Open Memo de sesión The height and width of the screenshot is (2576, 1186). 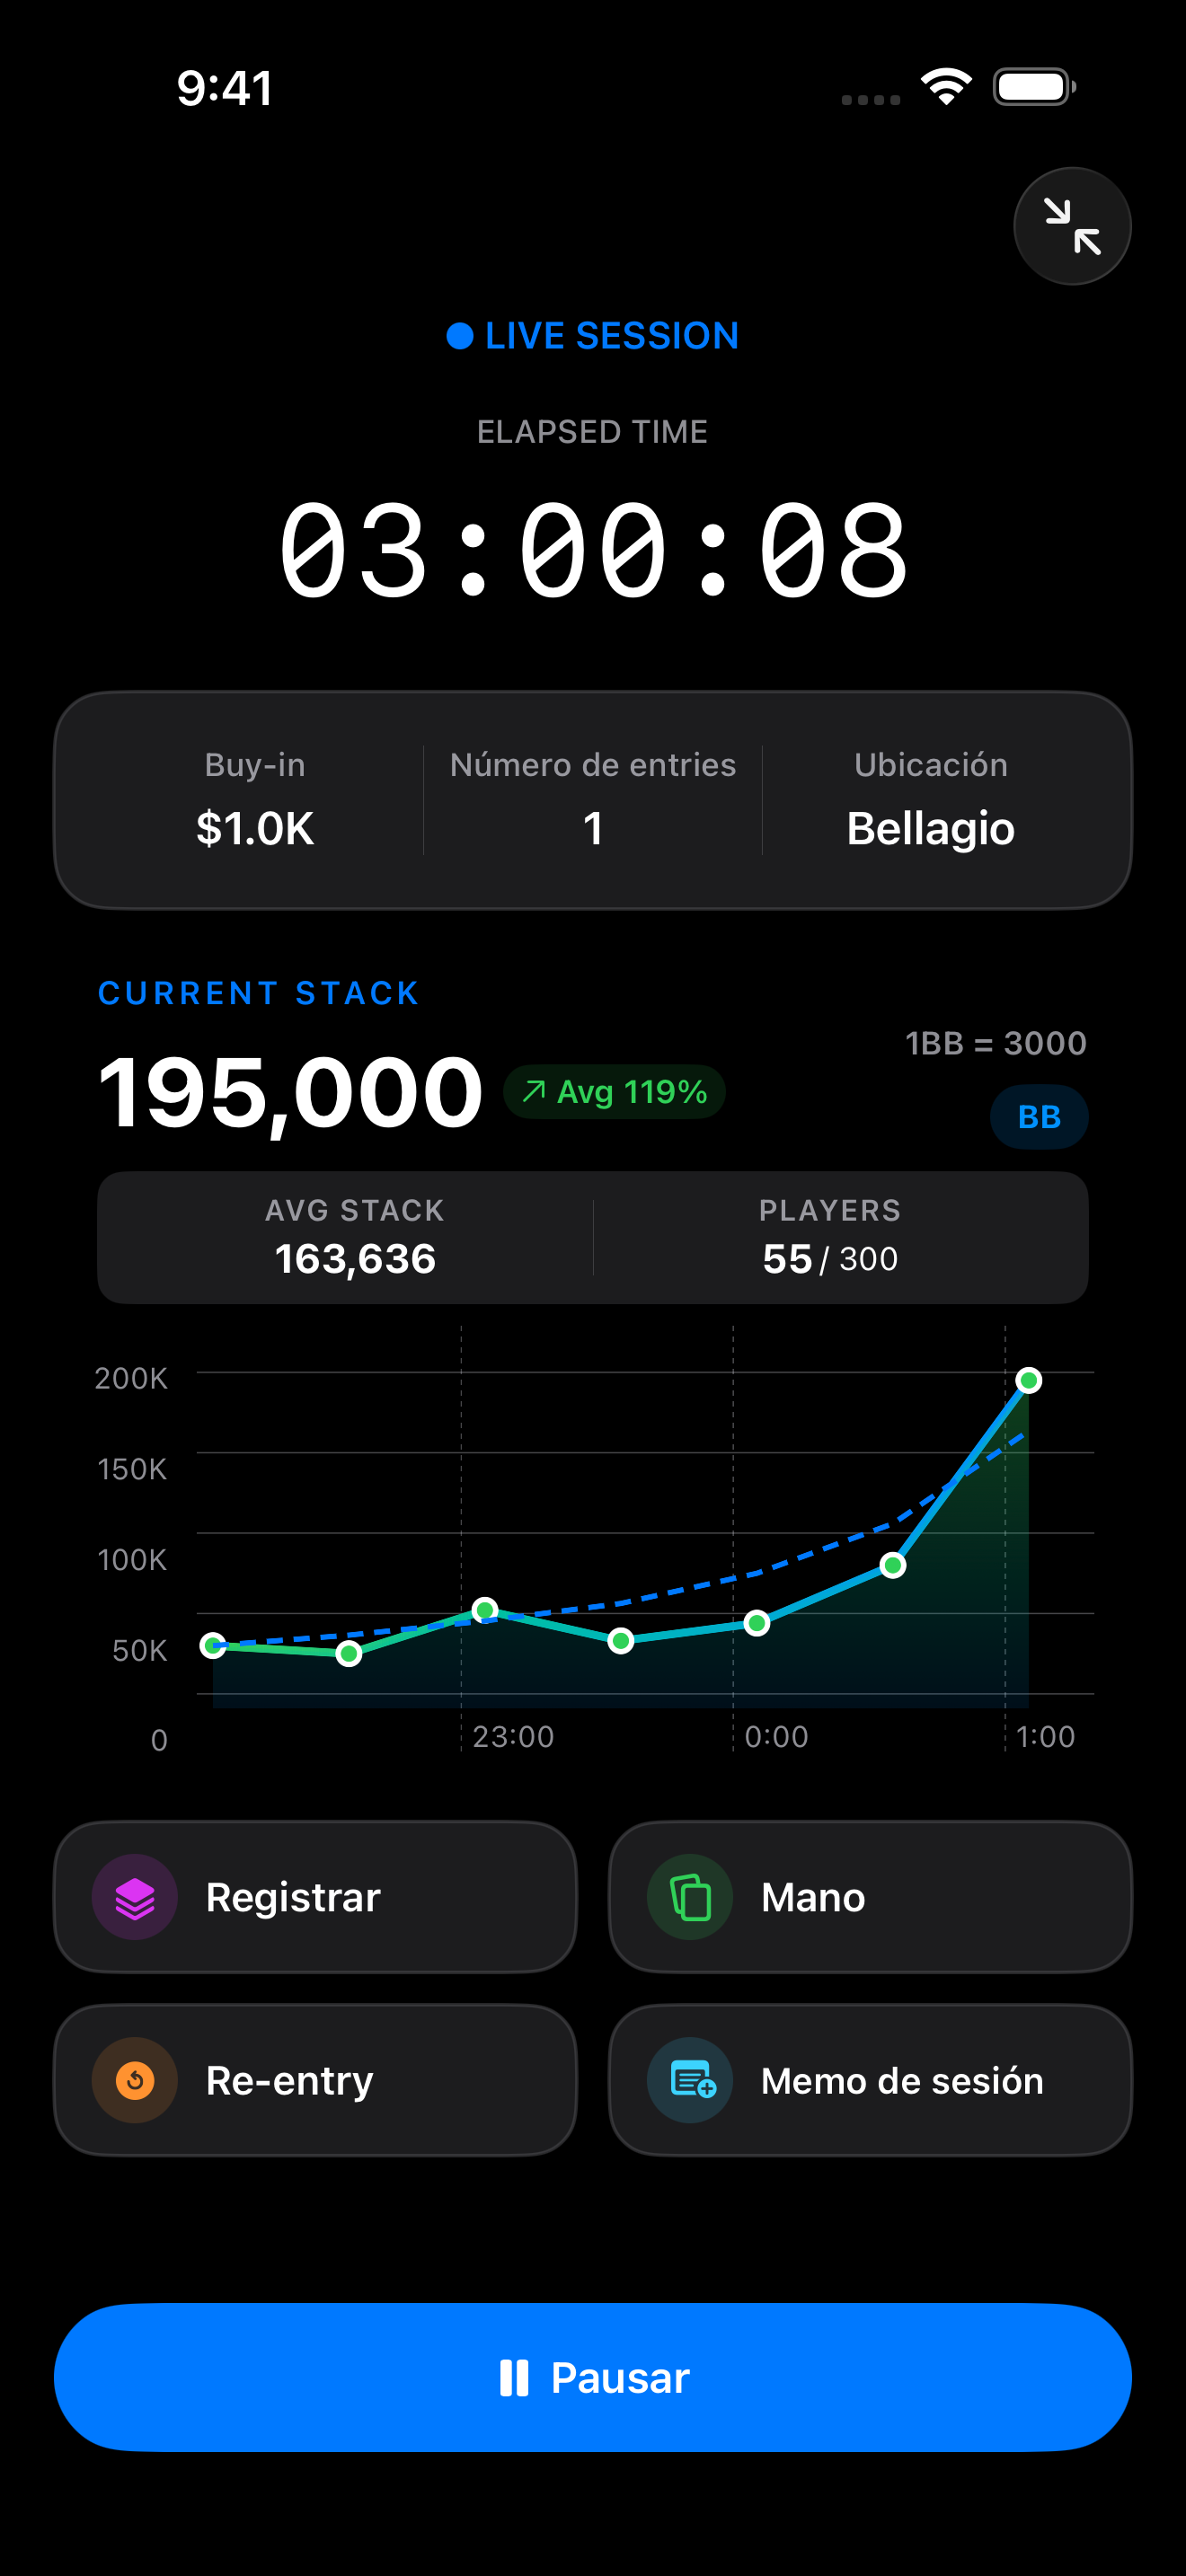869,2080
